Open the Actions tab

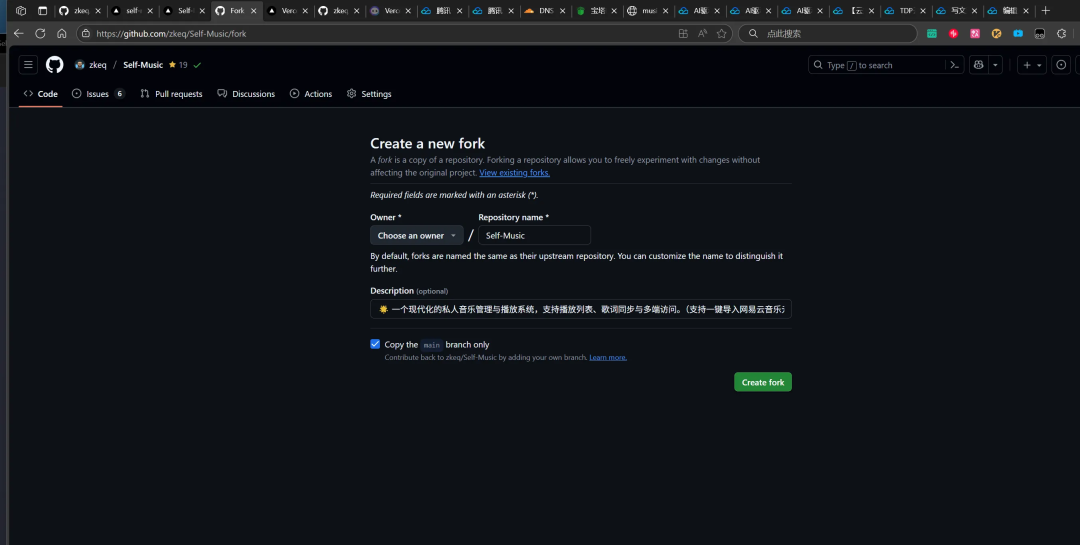coord(311,94)
